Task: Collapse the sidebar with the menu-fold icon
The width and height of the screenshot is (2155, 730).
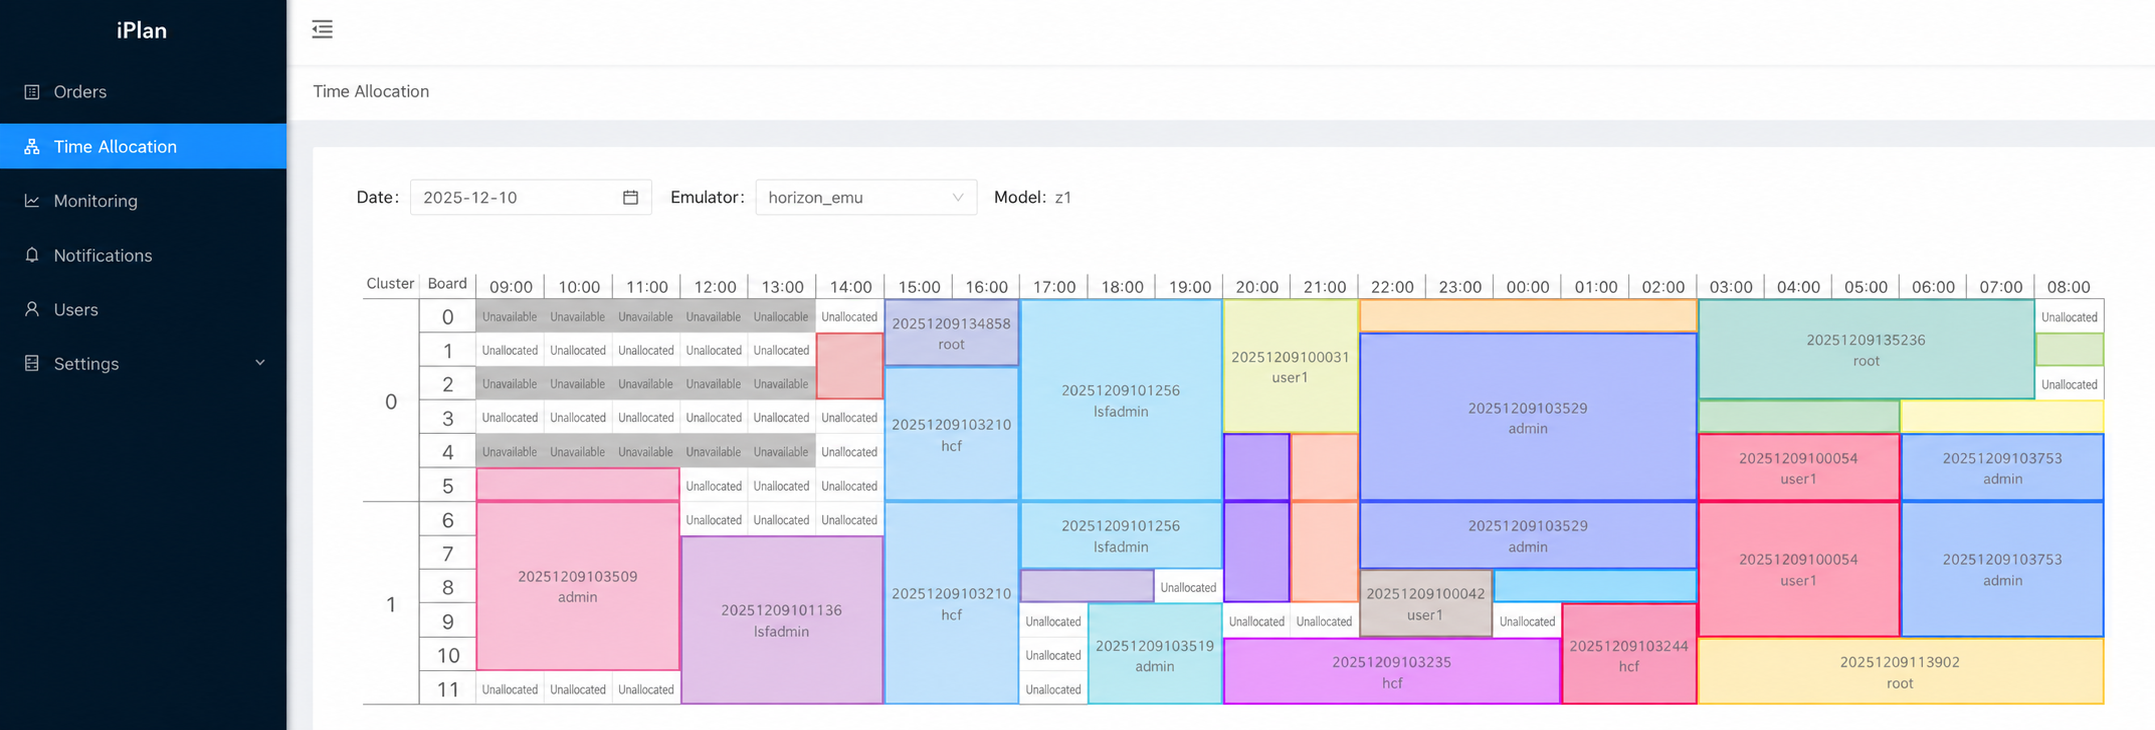Action: coord(322,29)
